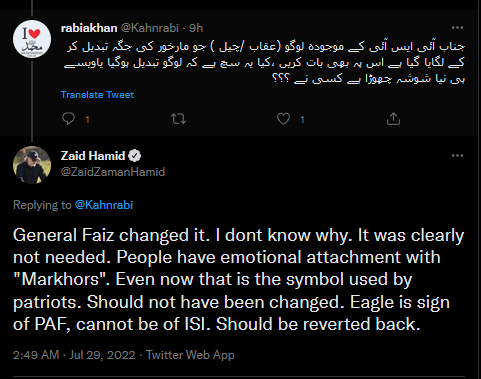Open more options on Zaid Hamid's tweet
Screen dimensions: 481x379
click(457, 156)
